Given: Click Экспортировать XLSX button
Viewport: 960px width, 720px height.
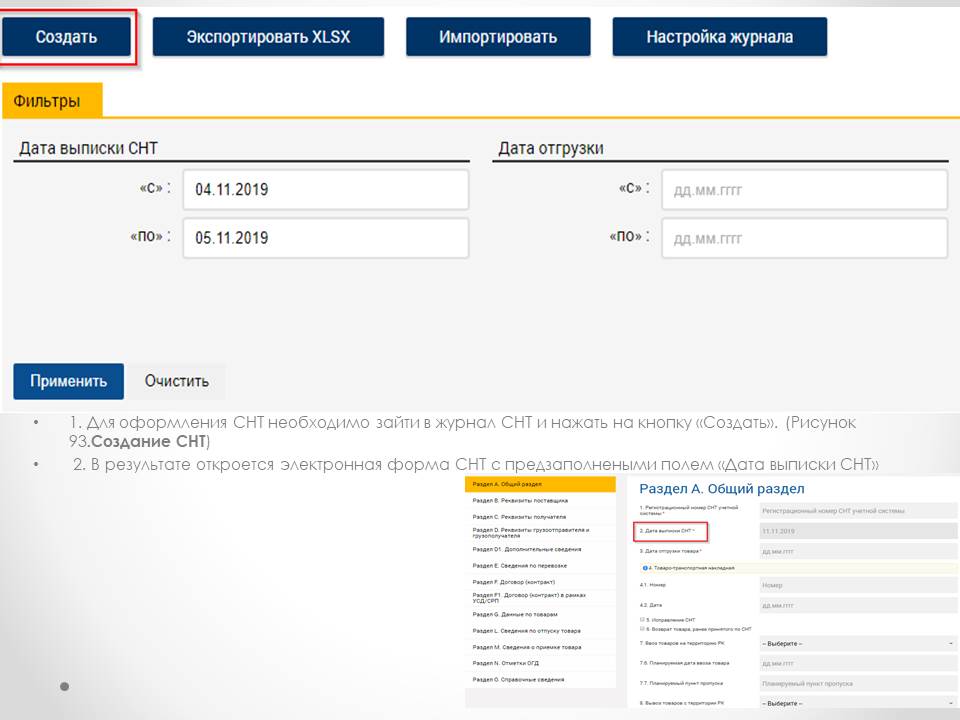Looking at the screenshot, I should 268,37.
